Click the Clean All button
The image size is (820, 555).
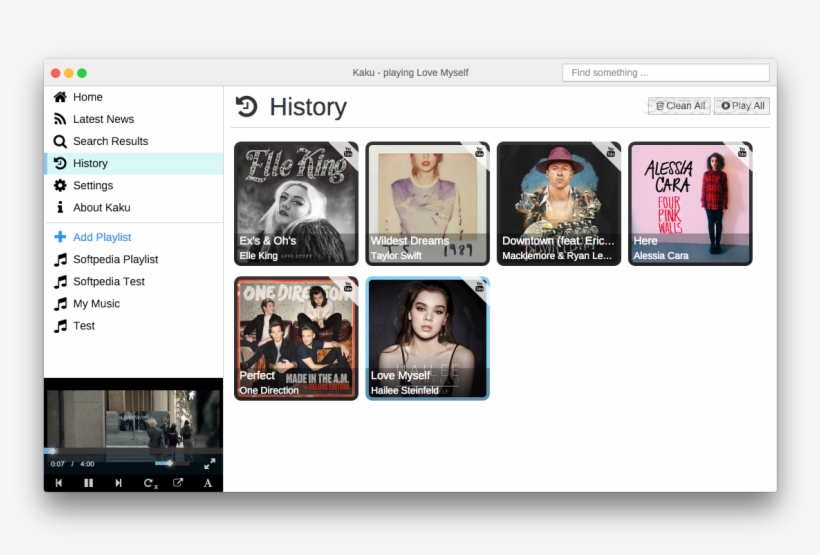[679, 106]
